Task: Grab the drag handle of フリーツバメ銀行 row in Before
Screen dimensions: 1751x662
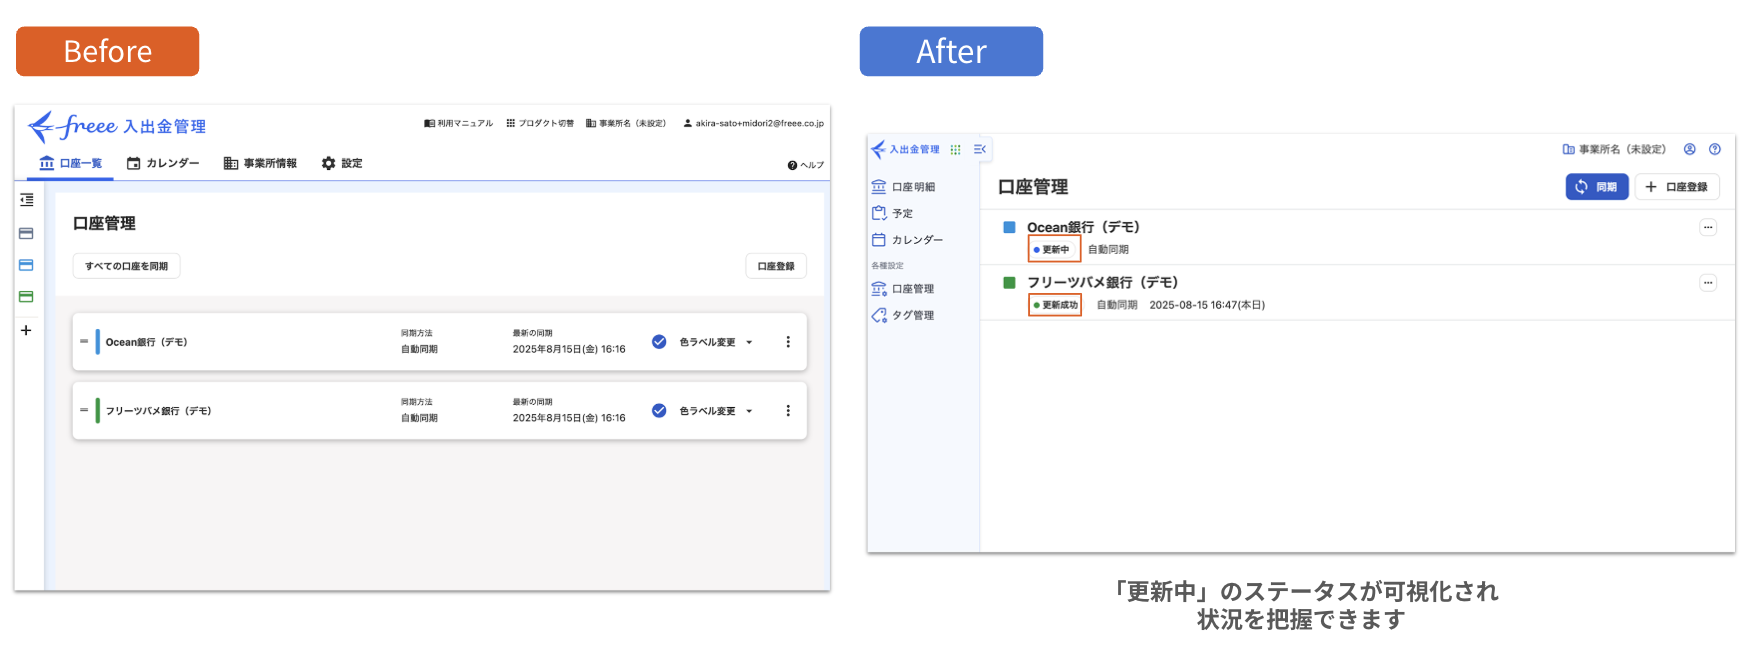Action: [x=84, y=411]
